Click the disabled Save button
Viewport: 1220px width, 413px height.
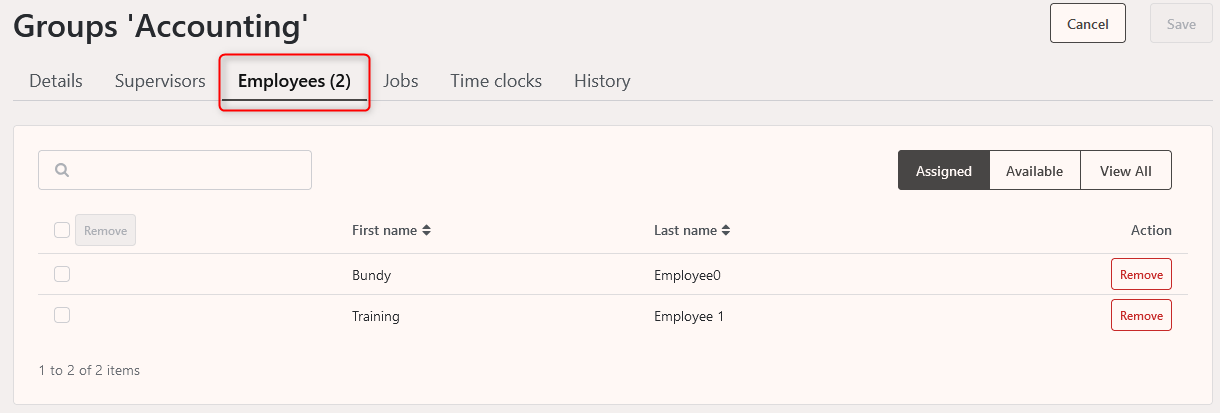pos(1182,23)
